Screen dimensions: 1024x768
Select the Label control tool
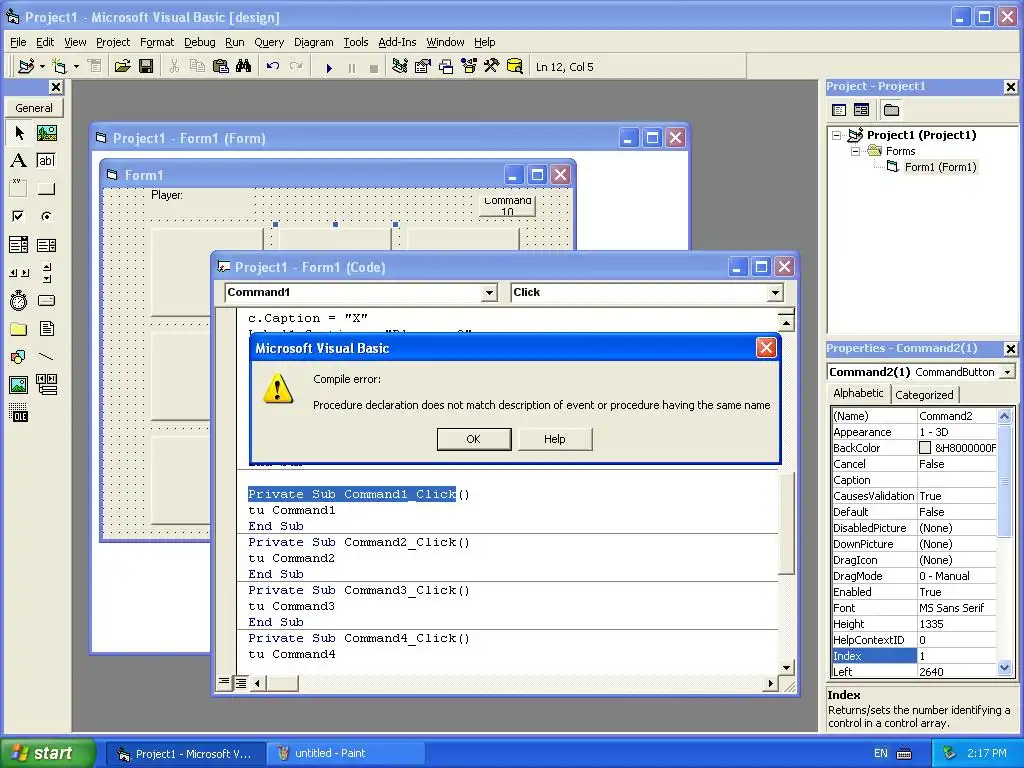pyautogui.click(x=19, y=161)
